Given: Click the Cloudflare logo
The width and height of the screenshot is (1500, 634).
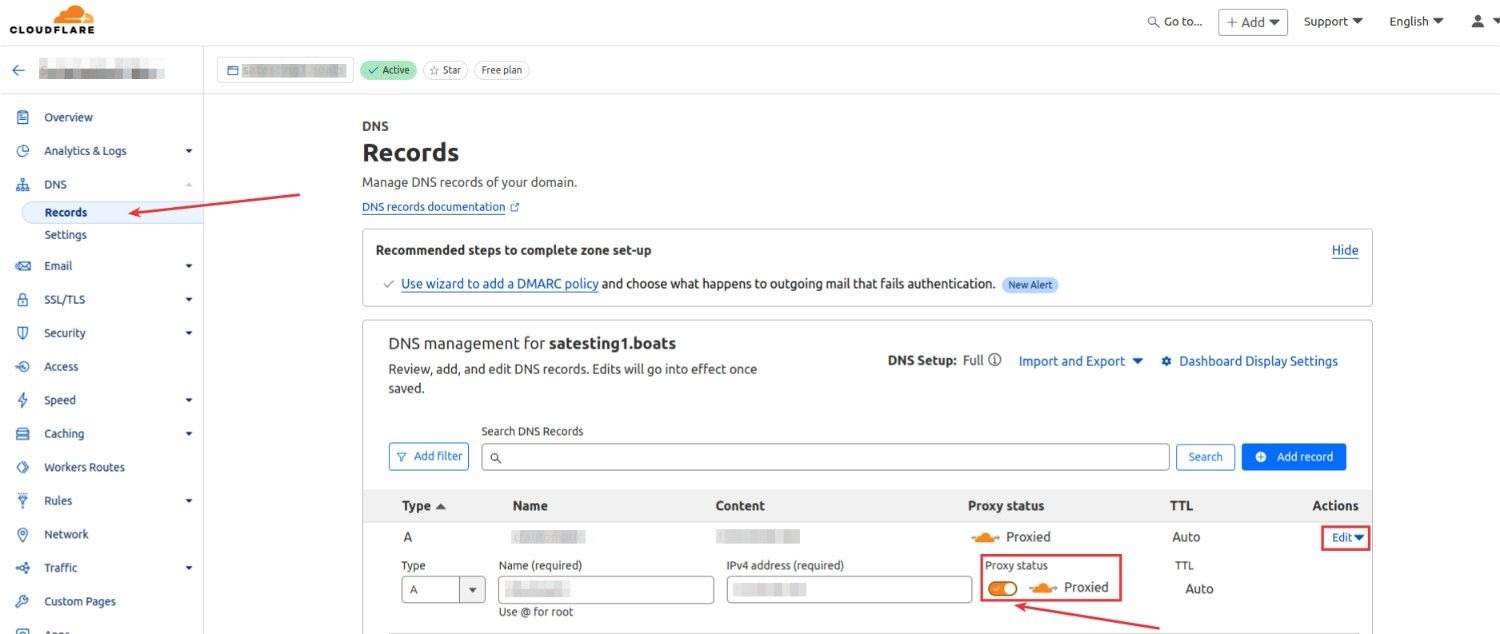Looking at the screenshot, I should click(52, 20).
